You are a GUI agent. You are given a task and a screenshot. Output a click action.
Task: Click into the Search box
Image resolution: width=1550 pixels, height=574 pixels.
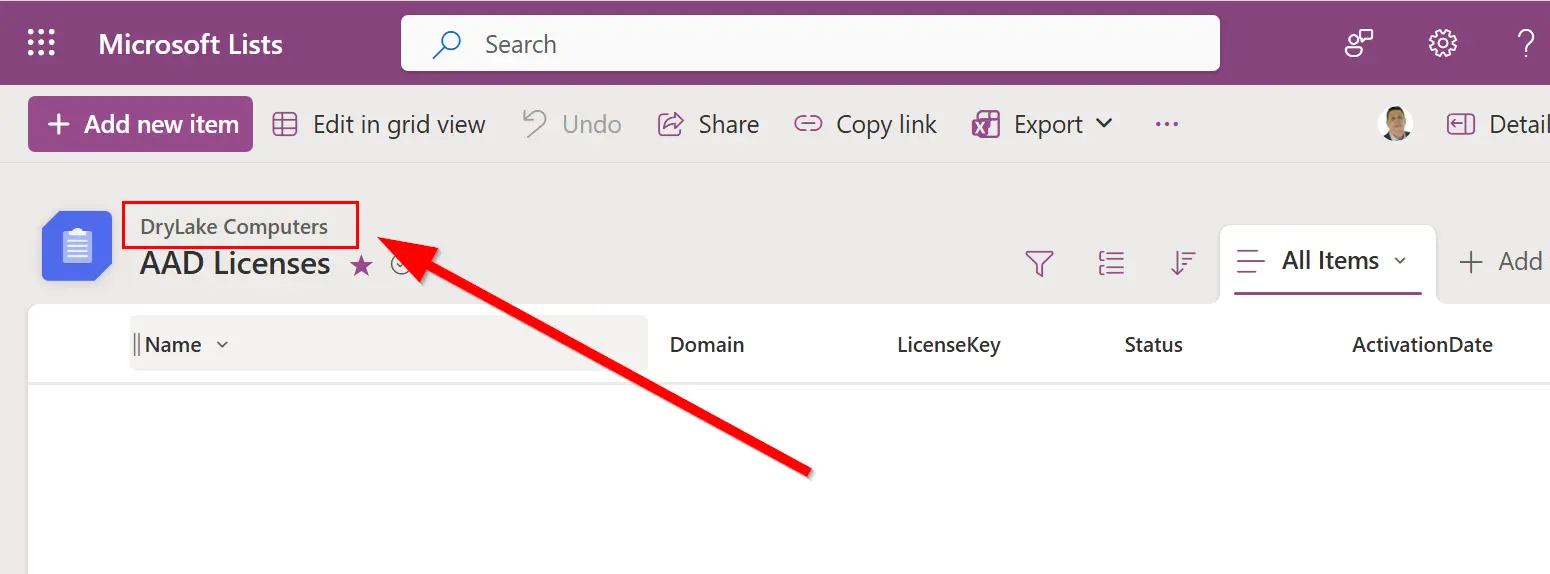(810, 44)
